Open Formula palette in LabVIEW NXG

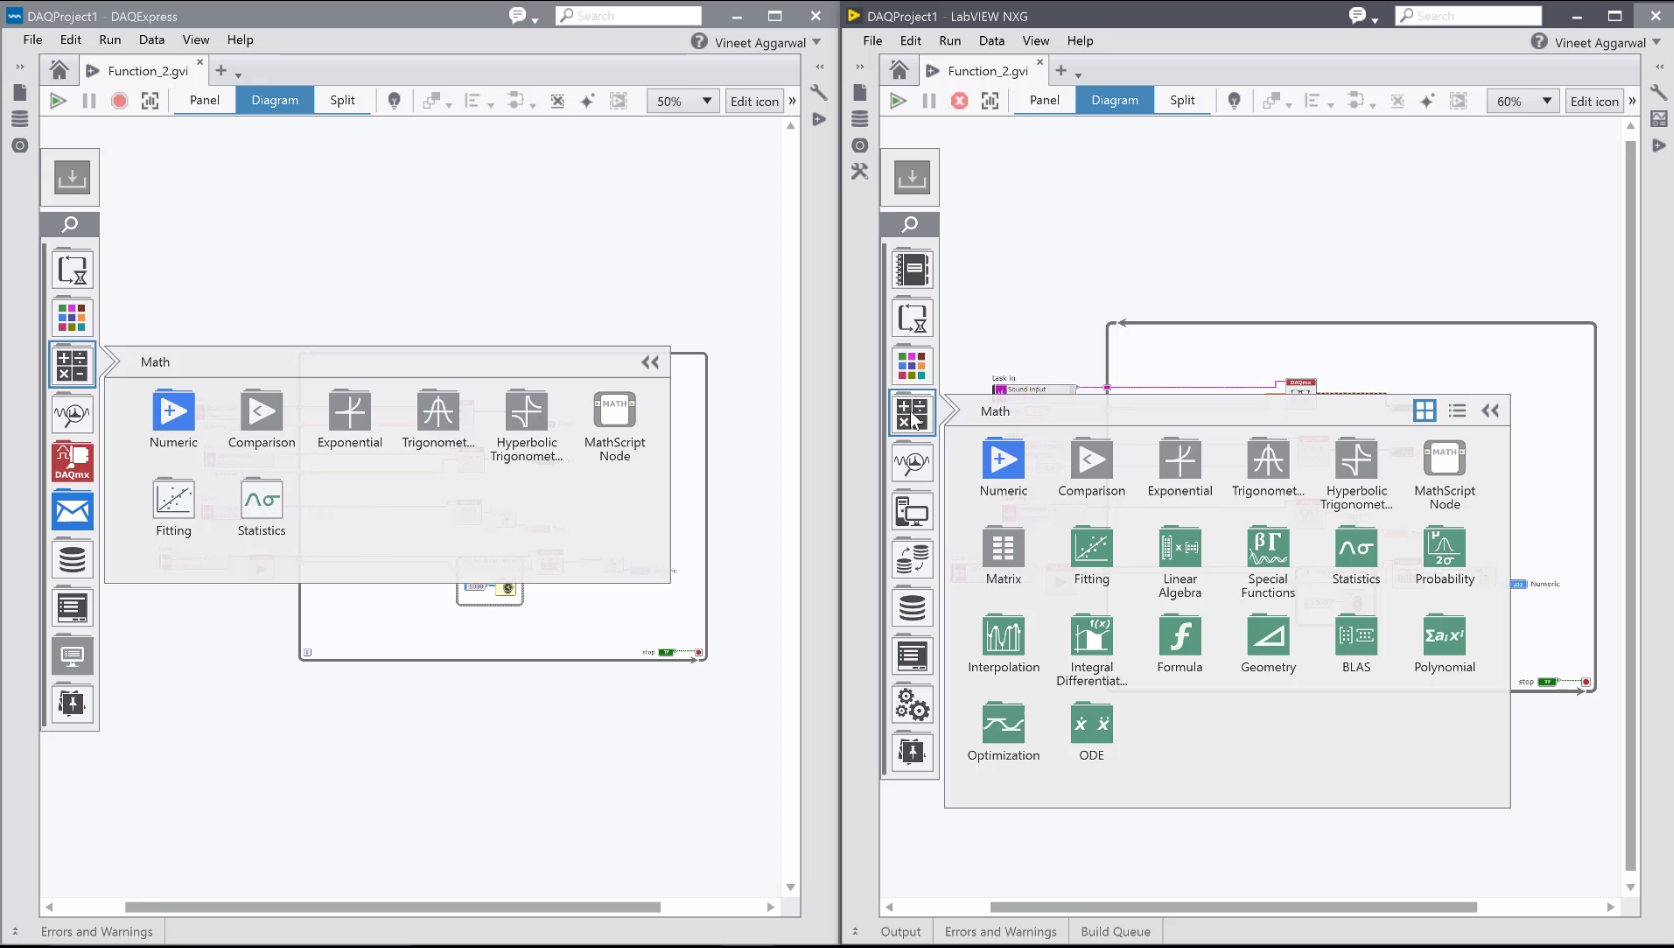(x=1180, y=644)
